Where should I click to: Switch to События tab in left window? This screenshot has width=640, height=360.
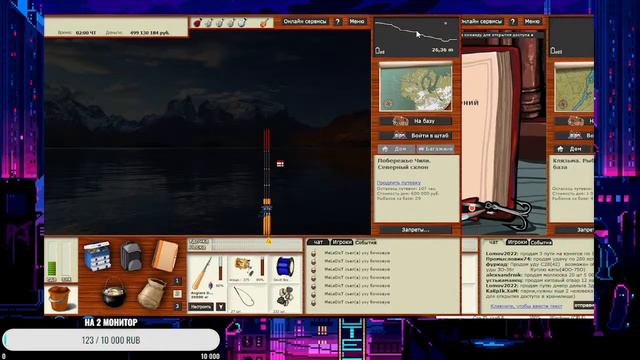coord(366,242)
